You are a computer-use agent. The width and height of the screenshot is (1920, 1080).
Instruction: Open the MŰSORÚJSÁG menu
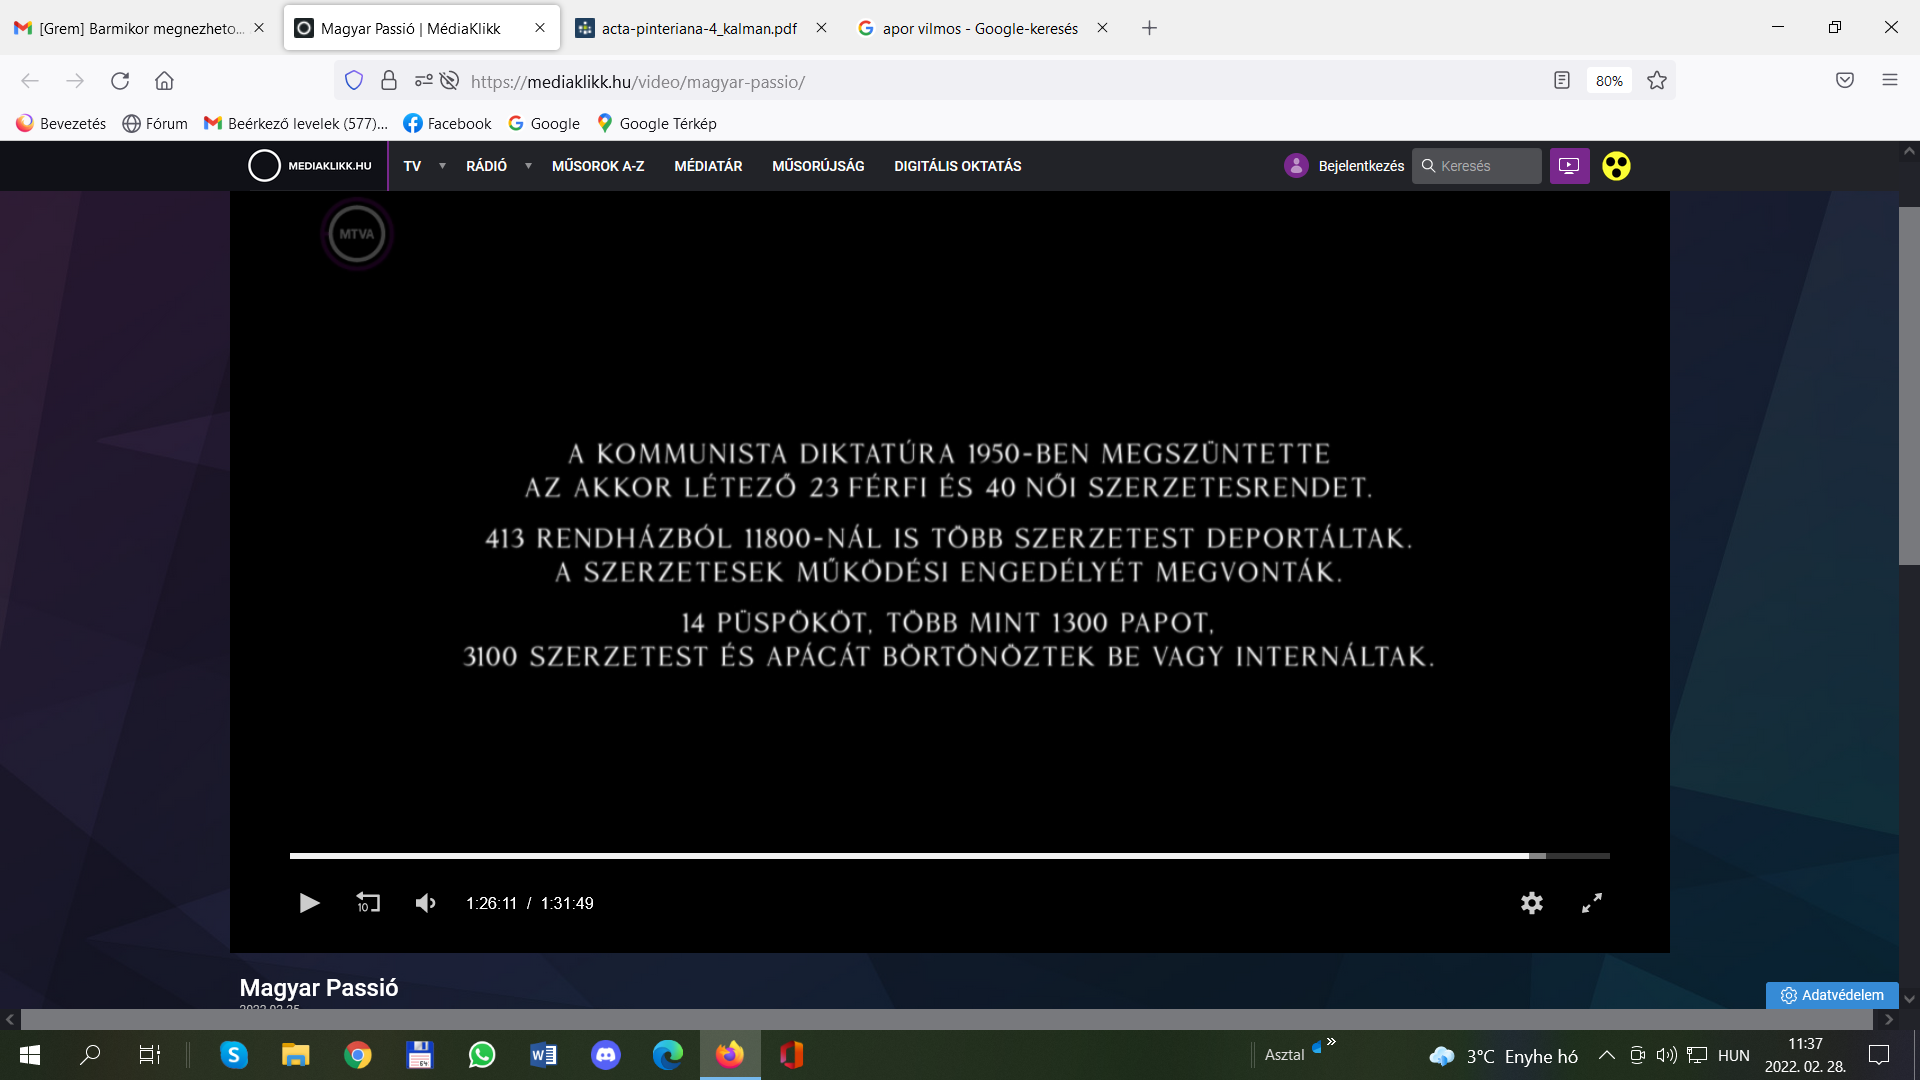pyautogui.click(x=818, y=166)
